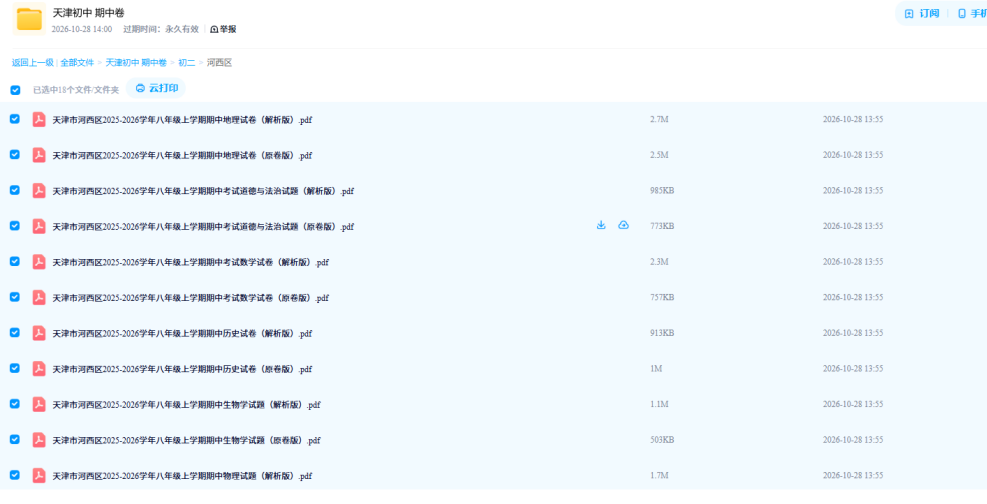The image size is (987, 504).
Task: Click the 举报 report link
Action: click(223, 29)
